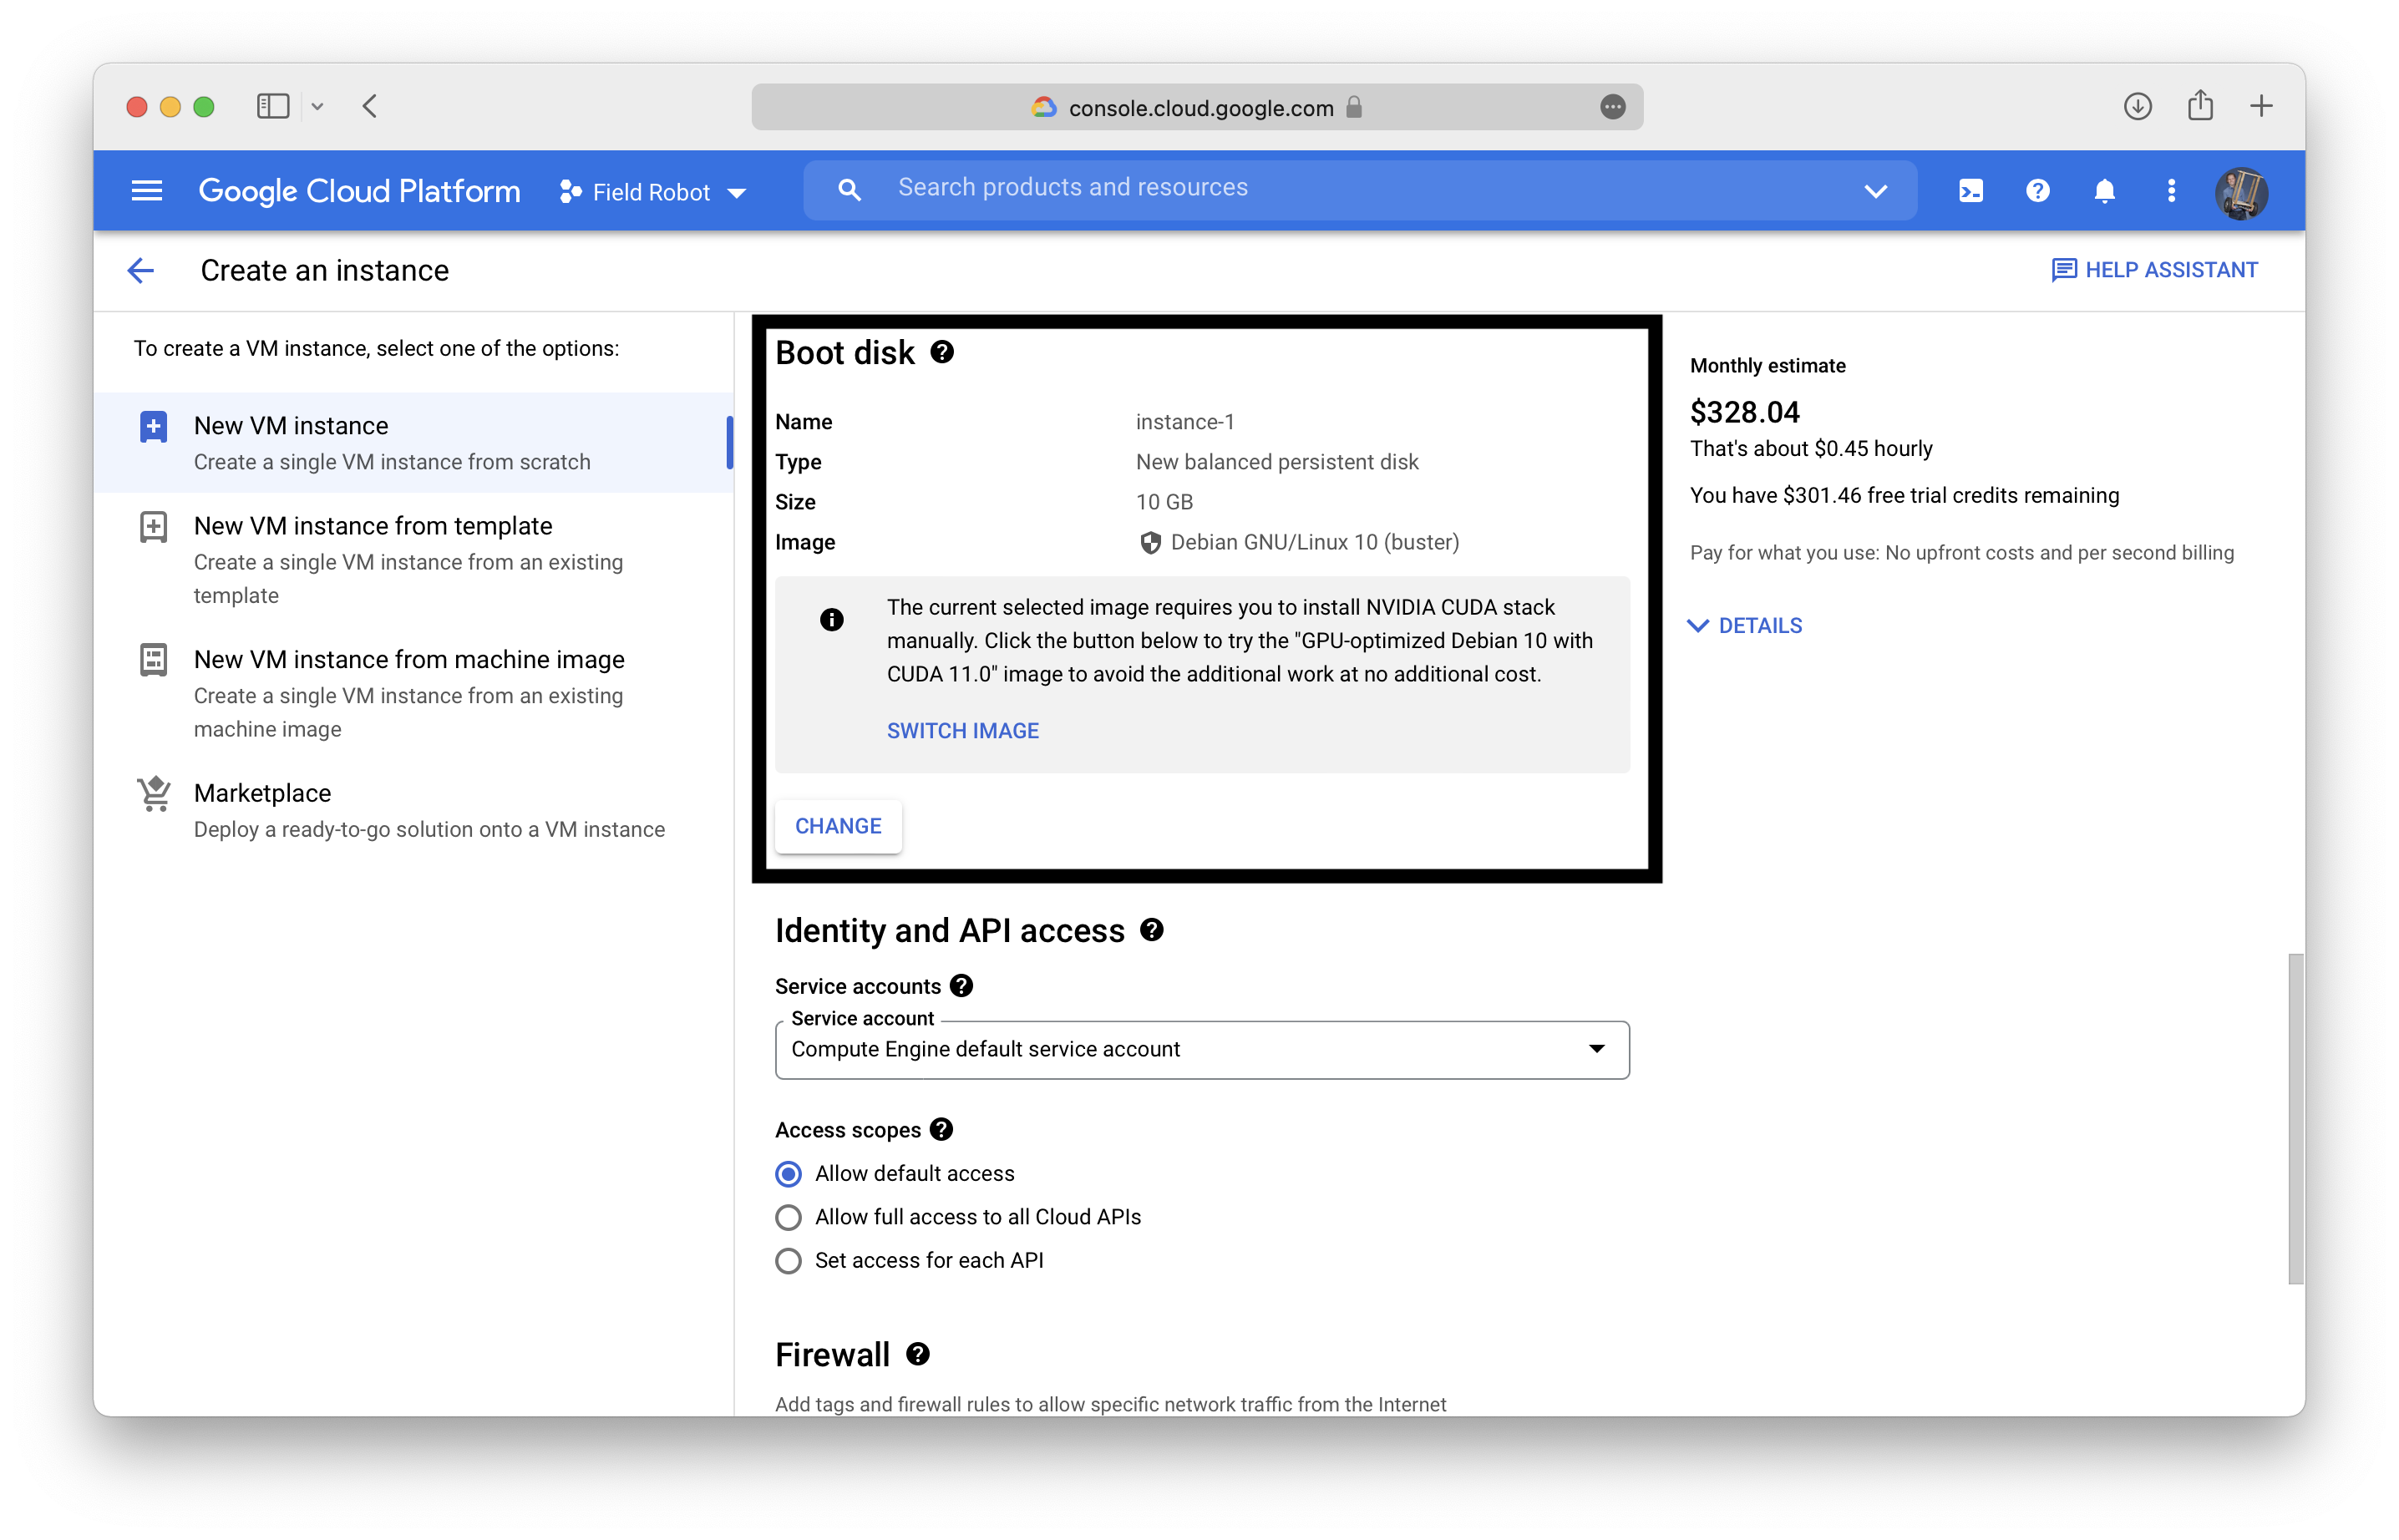
Task: Click the free trial credits remaining text
Action: click(x=1904, y=496)
